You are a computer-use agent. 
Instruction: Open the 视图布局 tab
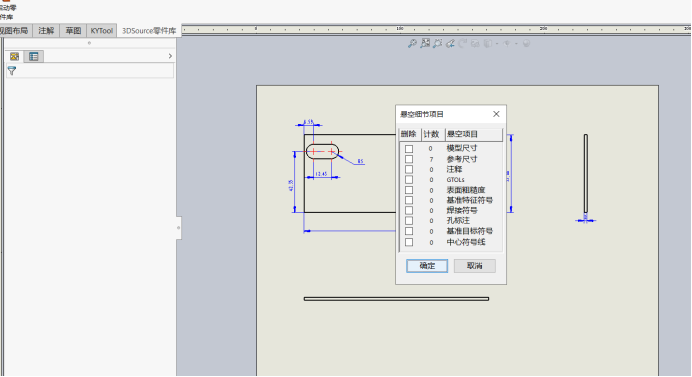click(15, 31)
